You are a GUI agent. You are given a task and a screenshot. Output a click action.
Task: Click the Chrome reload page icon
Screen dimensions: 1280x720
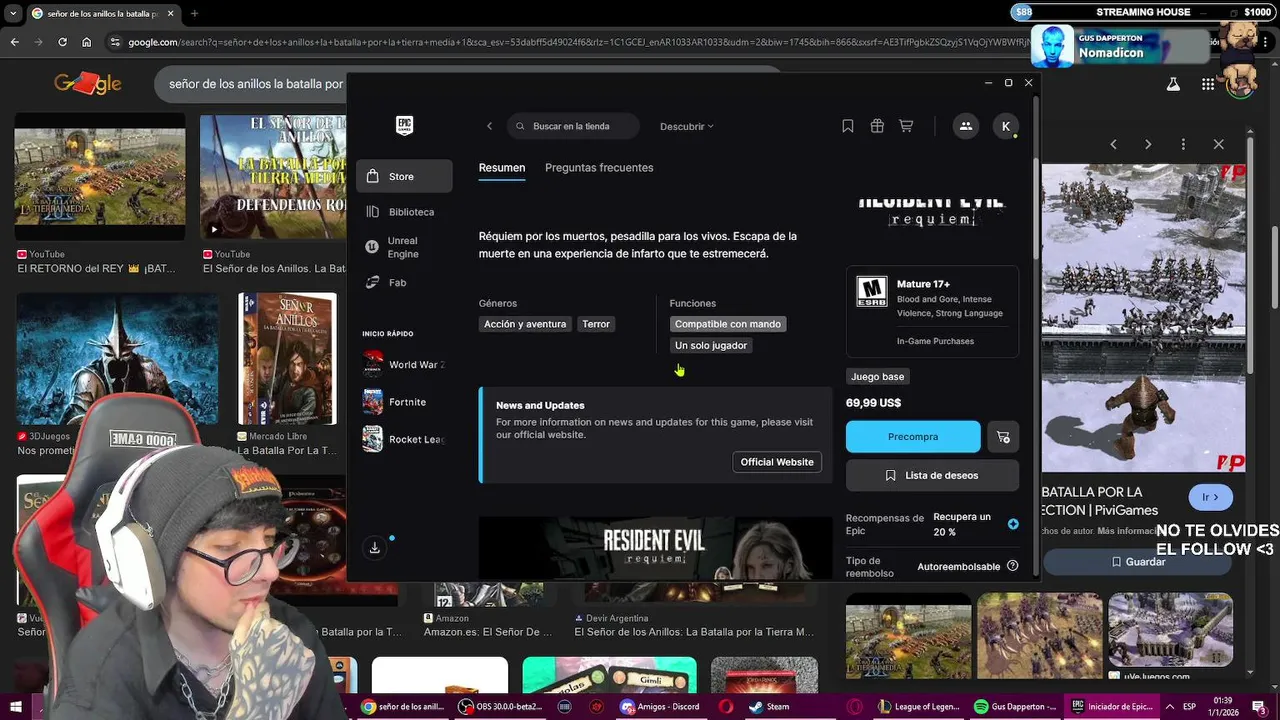click(x=62, y=42)
